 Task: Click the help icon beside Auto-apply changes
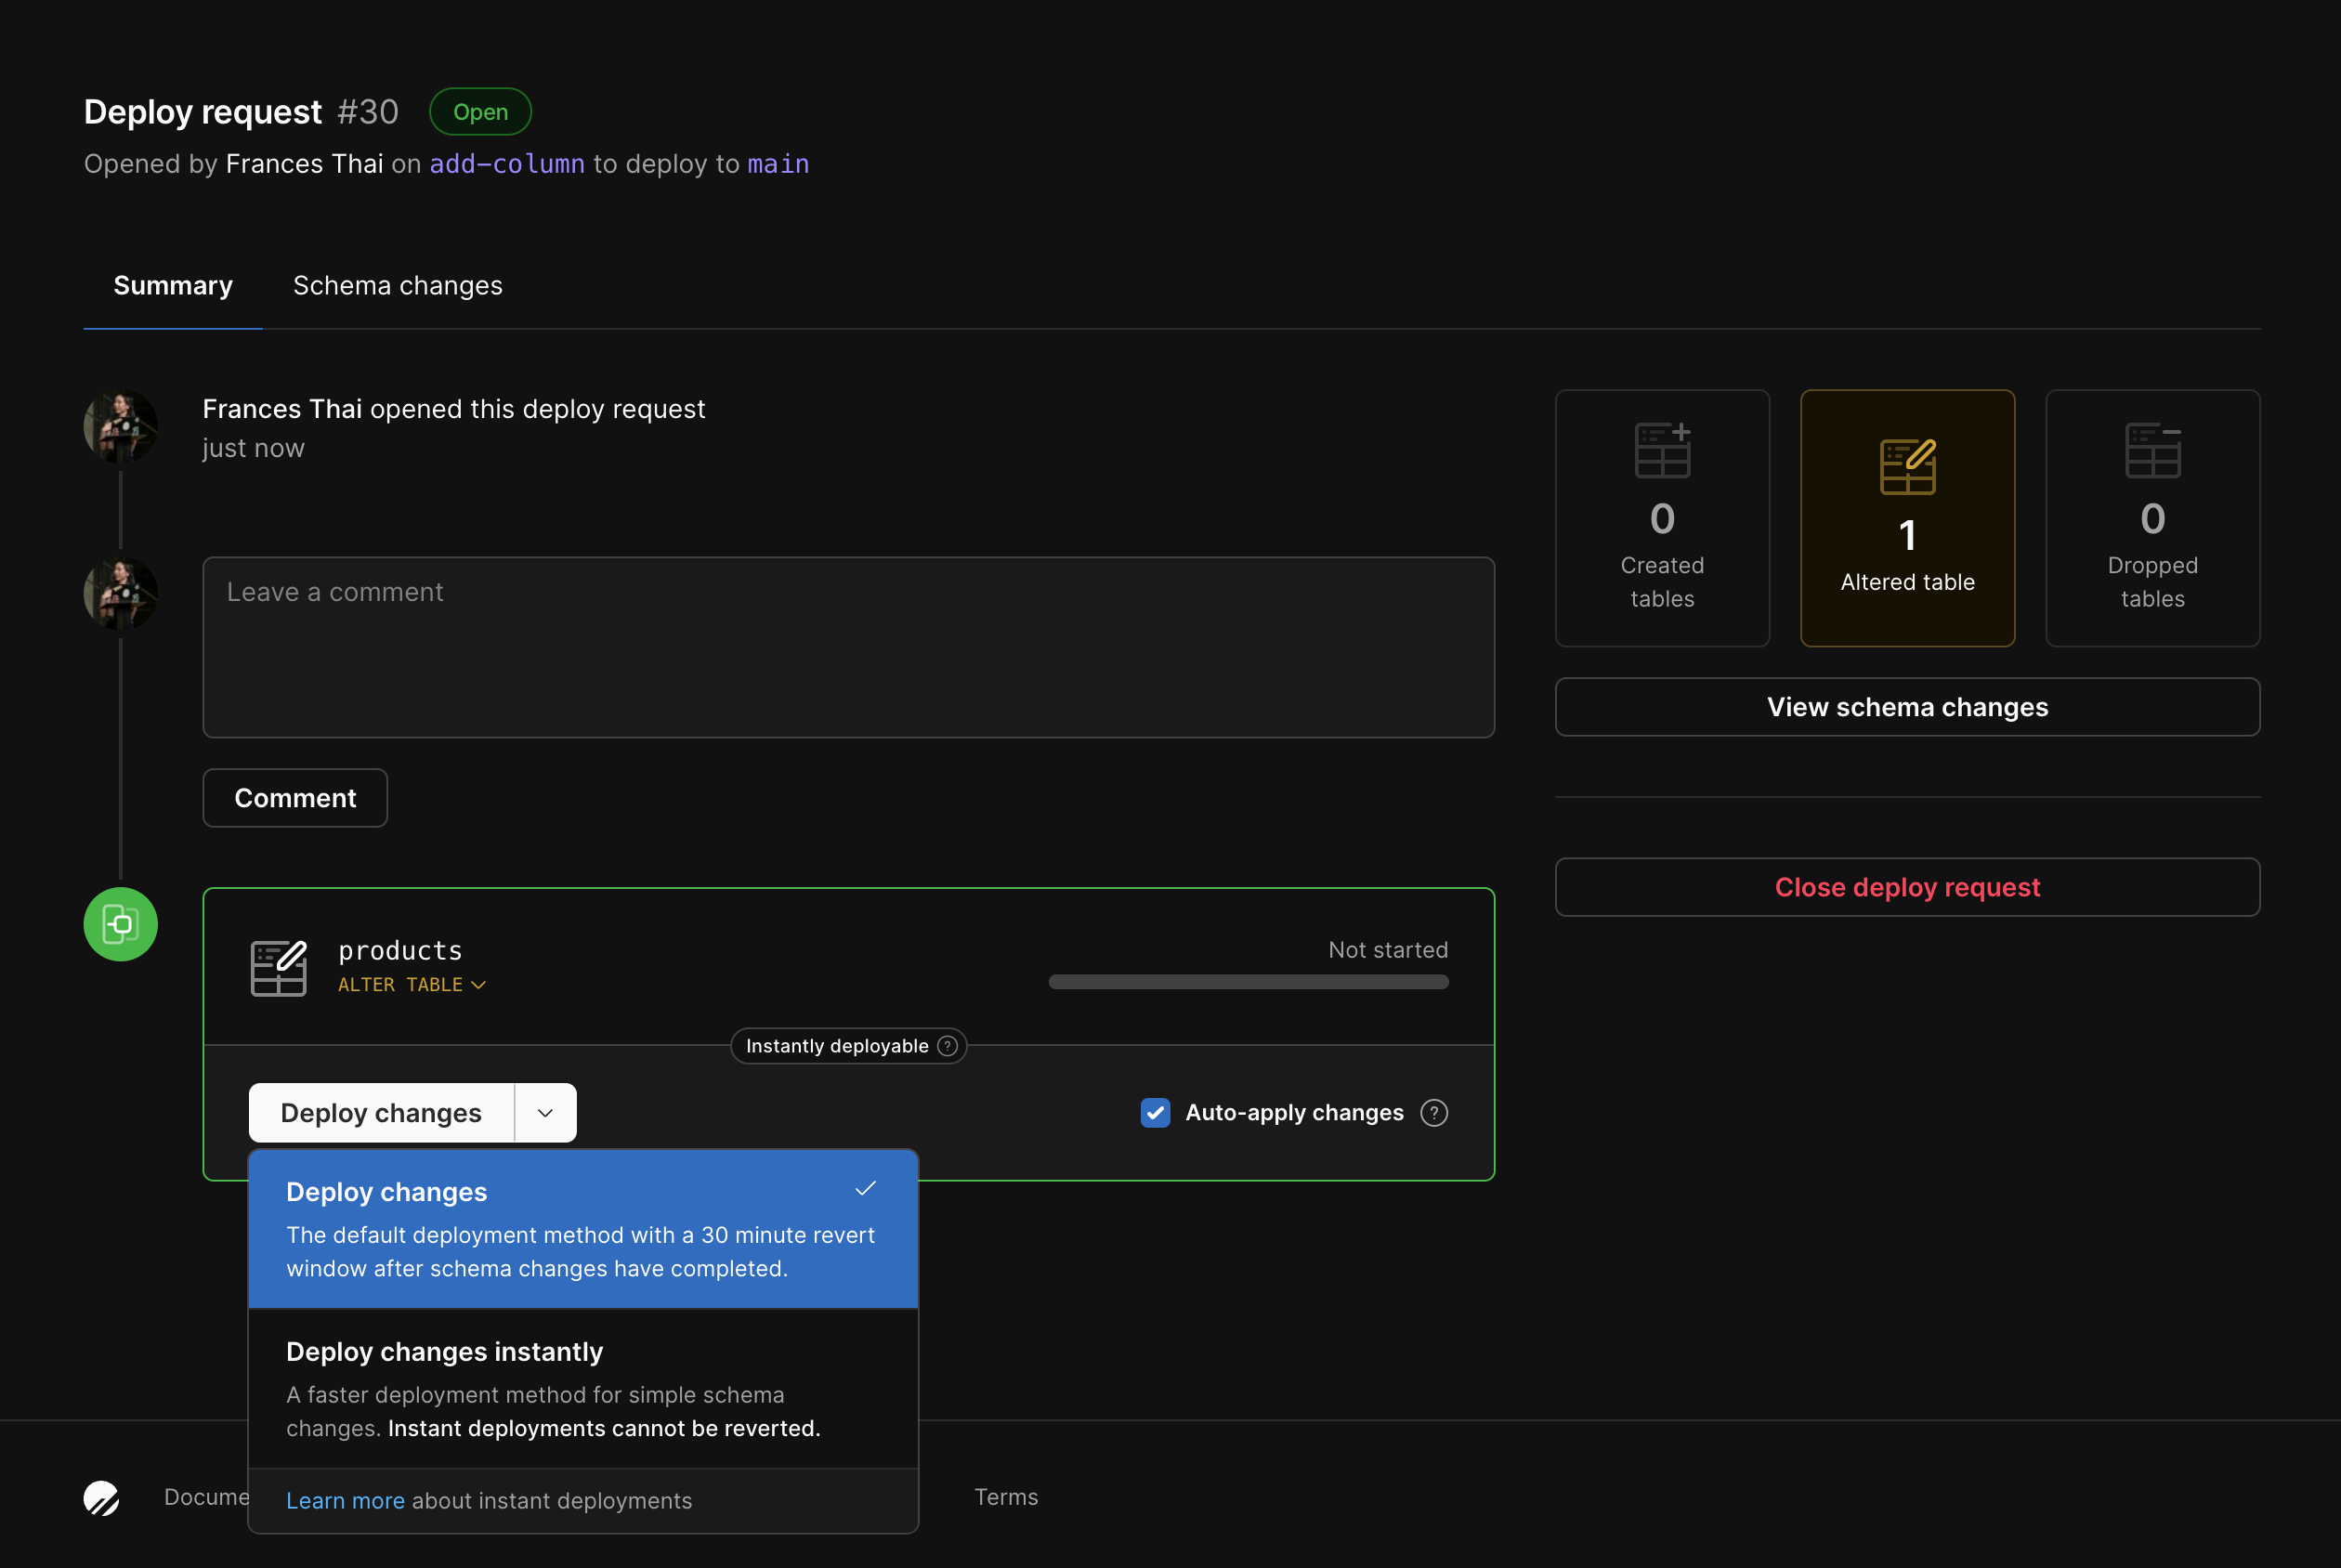point(1434,1112)
